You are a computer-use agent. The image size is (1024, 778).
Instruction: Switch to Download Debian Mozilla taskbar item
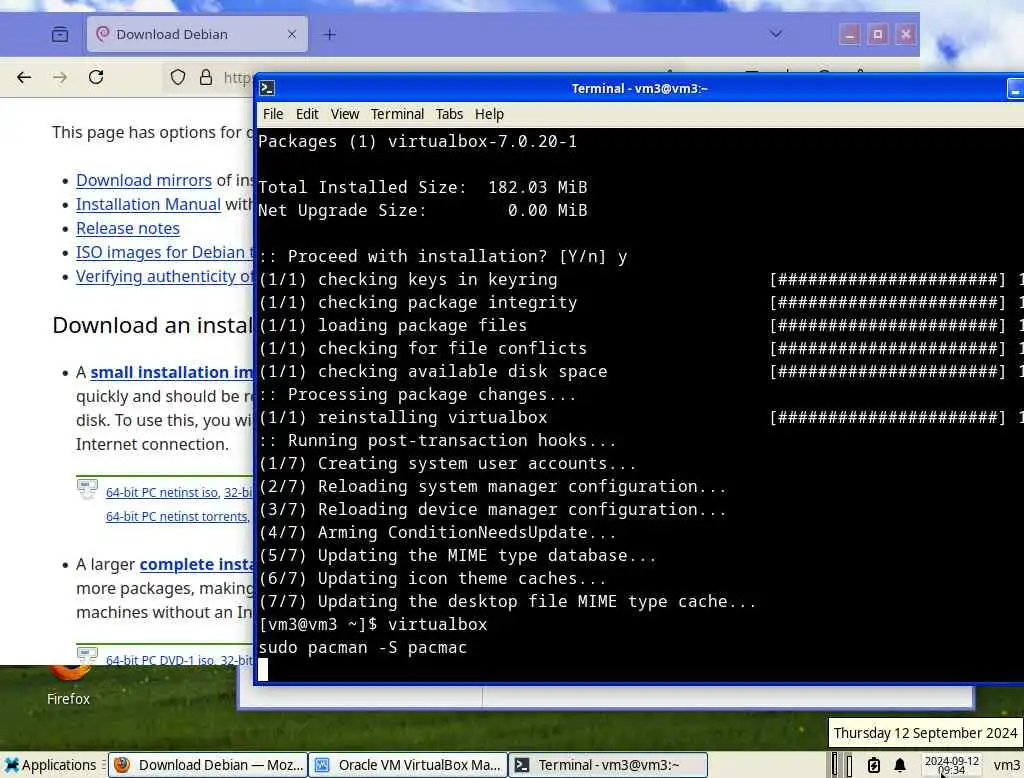pos(208,765)
